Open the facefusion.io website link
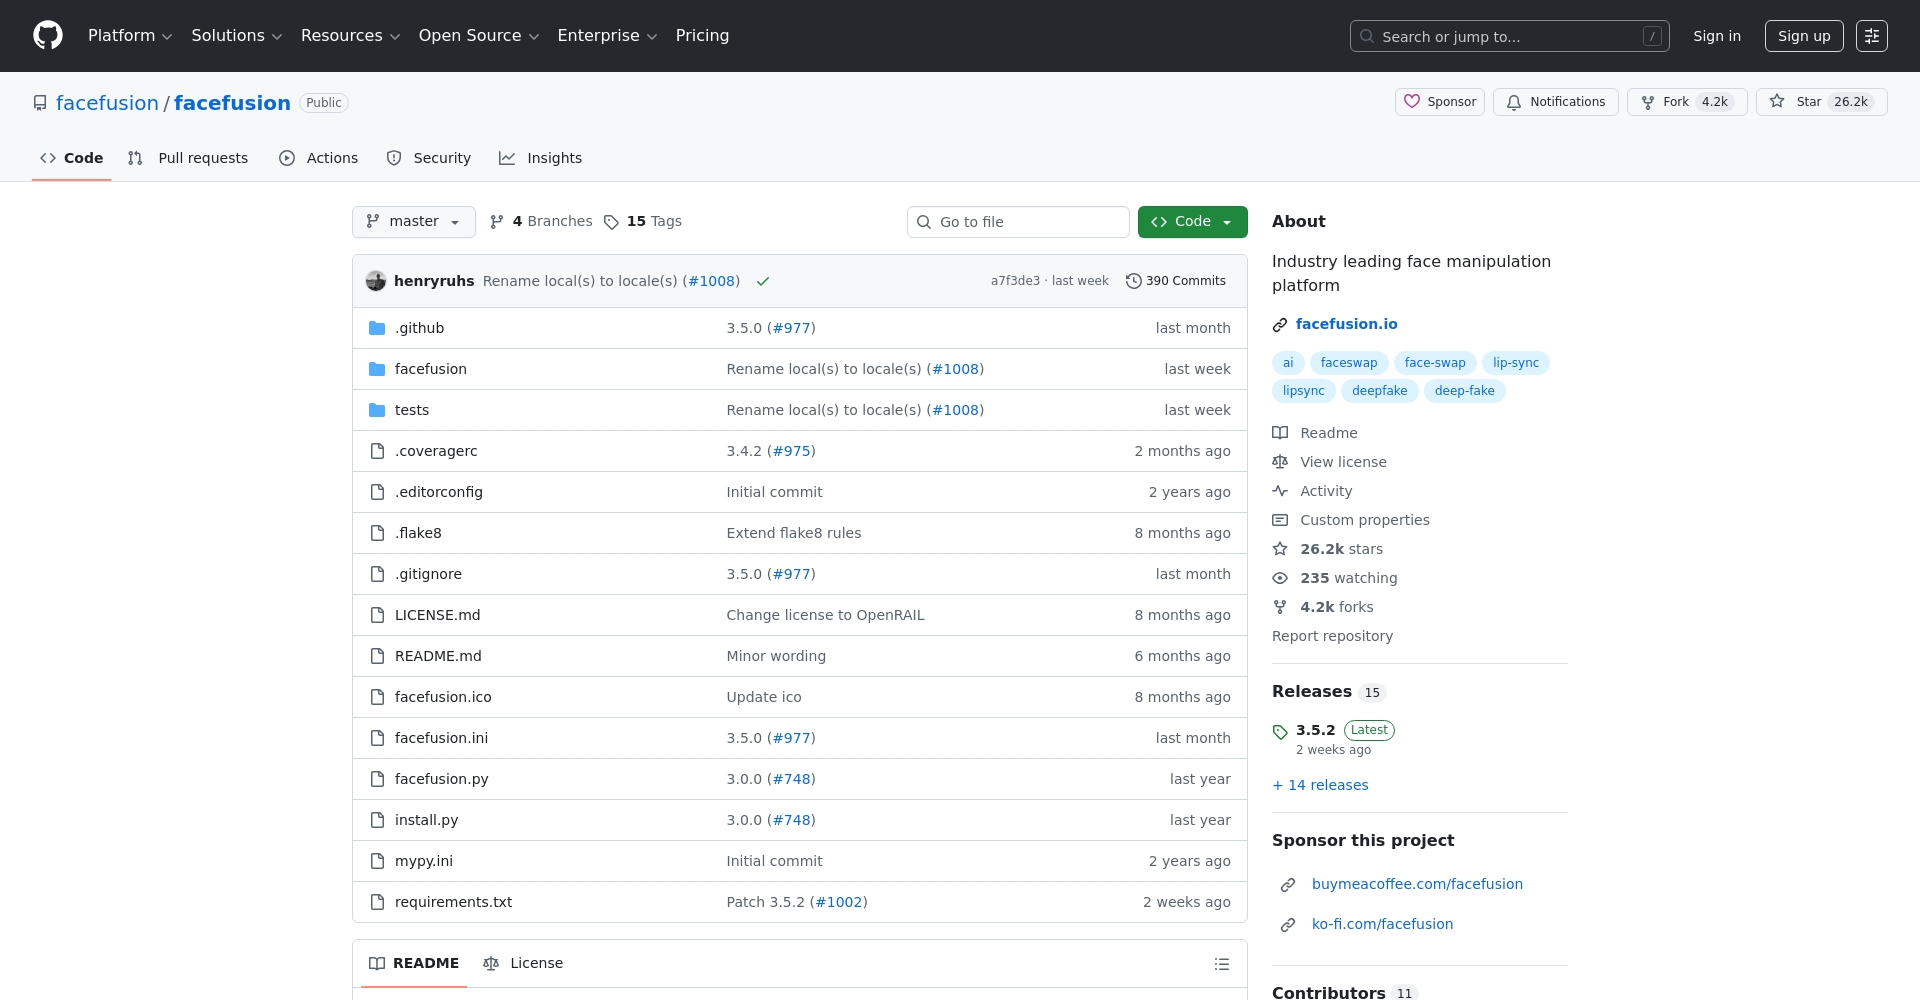The image size is (1920, 1000). tap(1346, 324)
